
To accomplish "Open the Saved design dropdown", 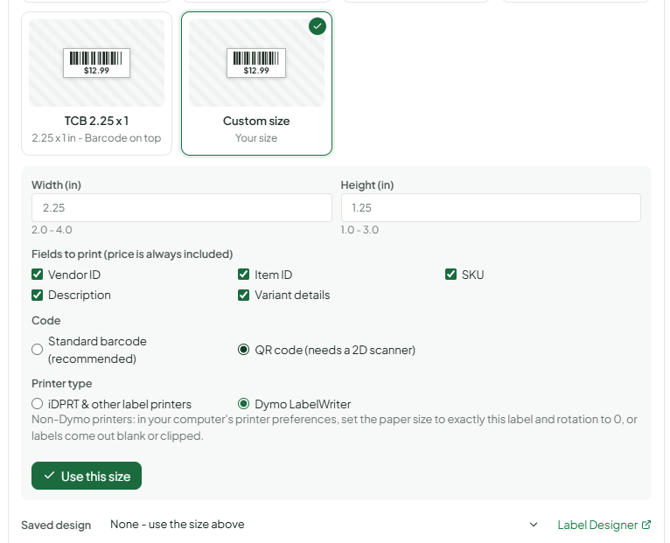I will click(x=324, y=524).
